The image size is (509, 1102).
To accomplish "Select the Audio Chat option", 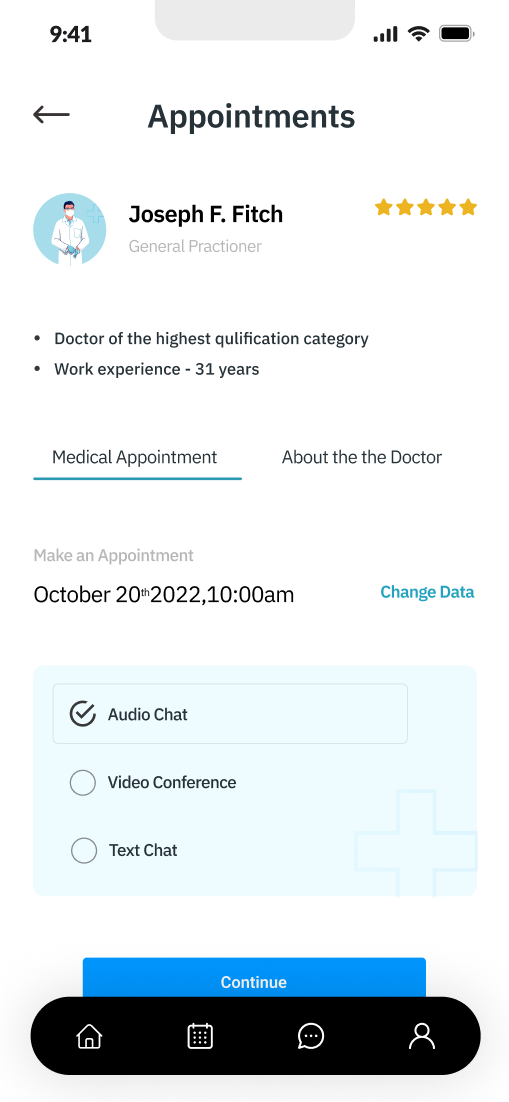I will (230, 714).
